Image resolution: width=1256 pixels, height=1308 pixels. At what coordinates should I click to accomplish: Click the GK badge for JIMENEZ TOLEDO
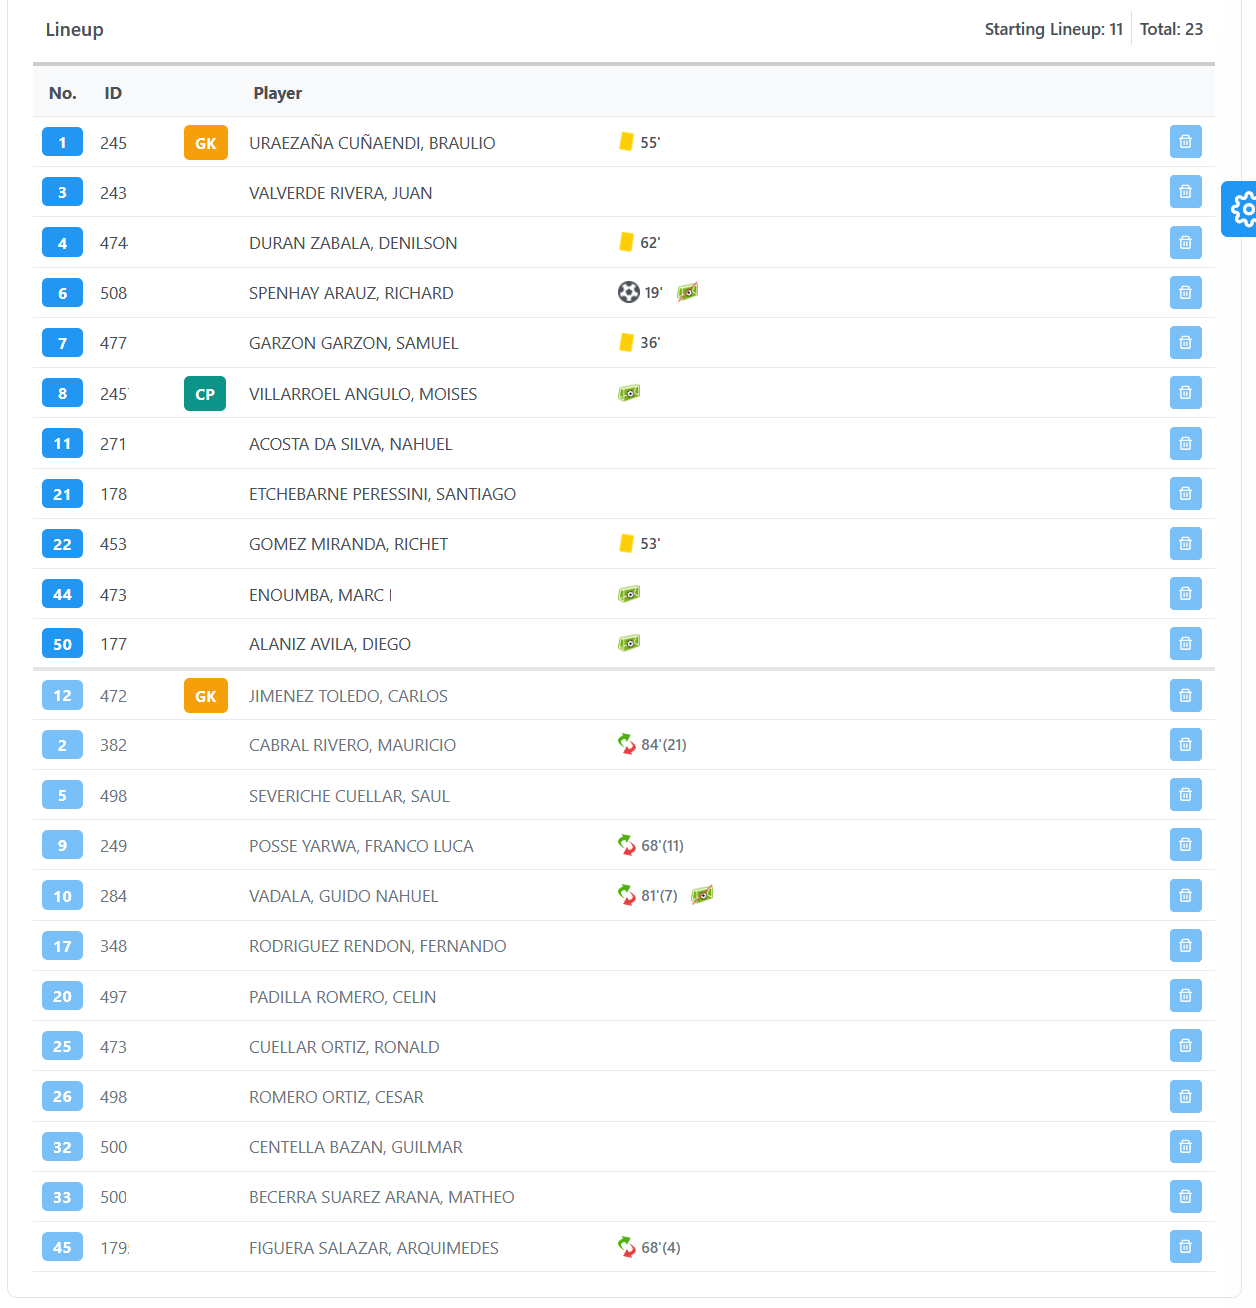click(x=205, y=696)
